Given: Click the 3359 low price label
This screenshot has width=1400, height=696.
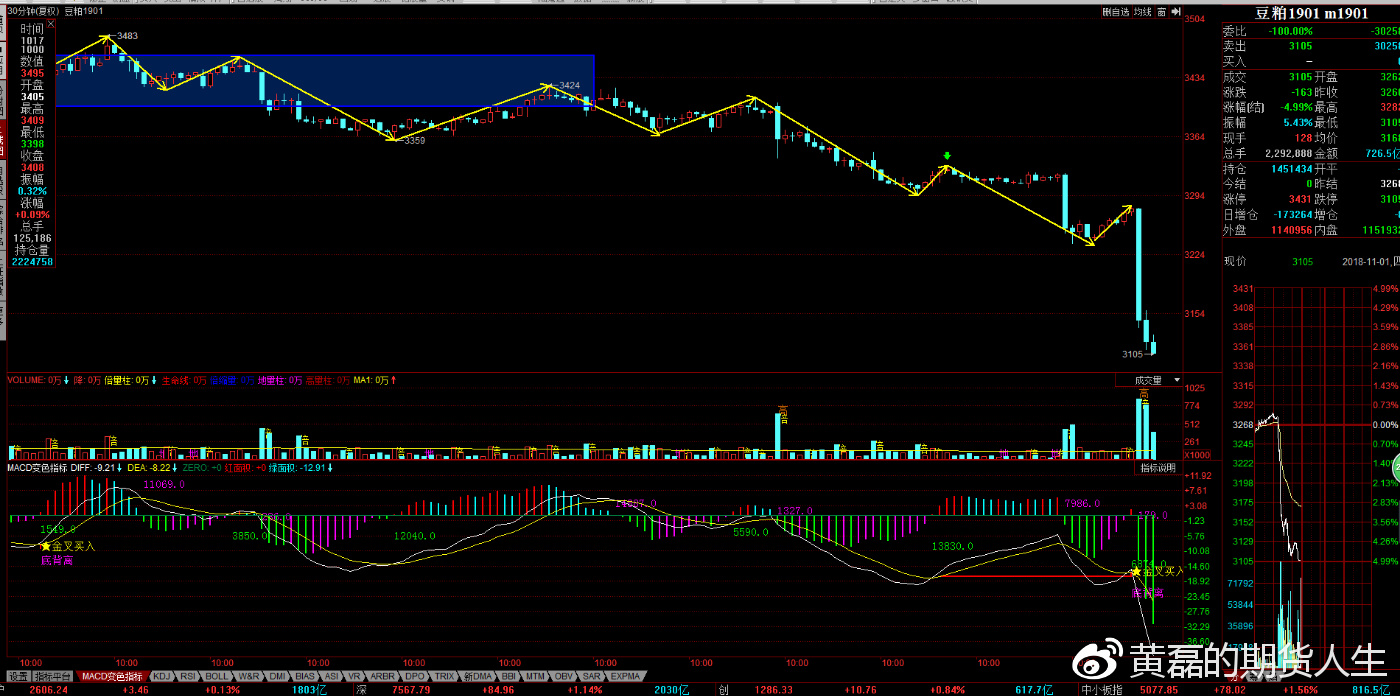Looking at the screenshot, I should tap(414, 141).
